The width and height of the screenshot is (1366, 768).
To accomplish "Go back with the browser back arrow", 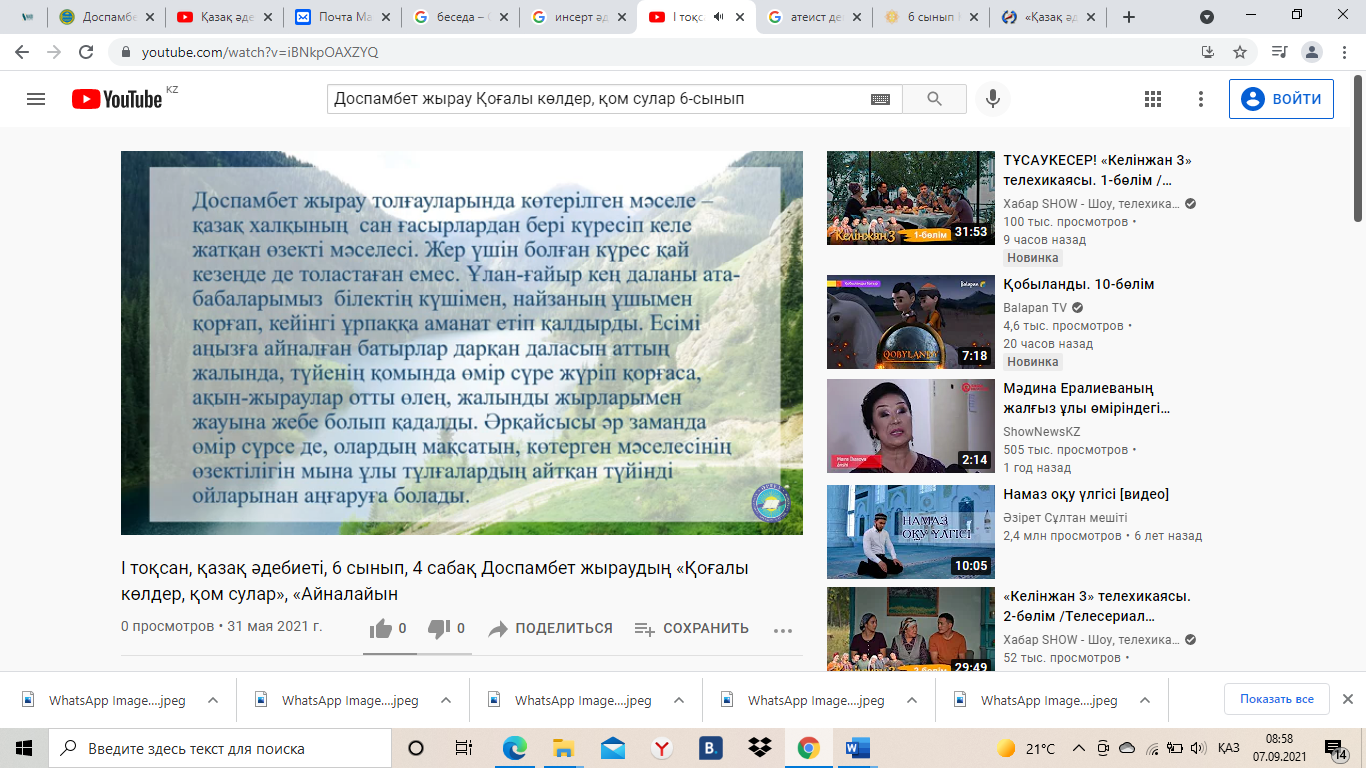I will pyautogui.click(x=22, y=52).
